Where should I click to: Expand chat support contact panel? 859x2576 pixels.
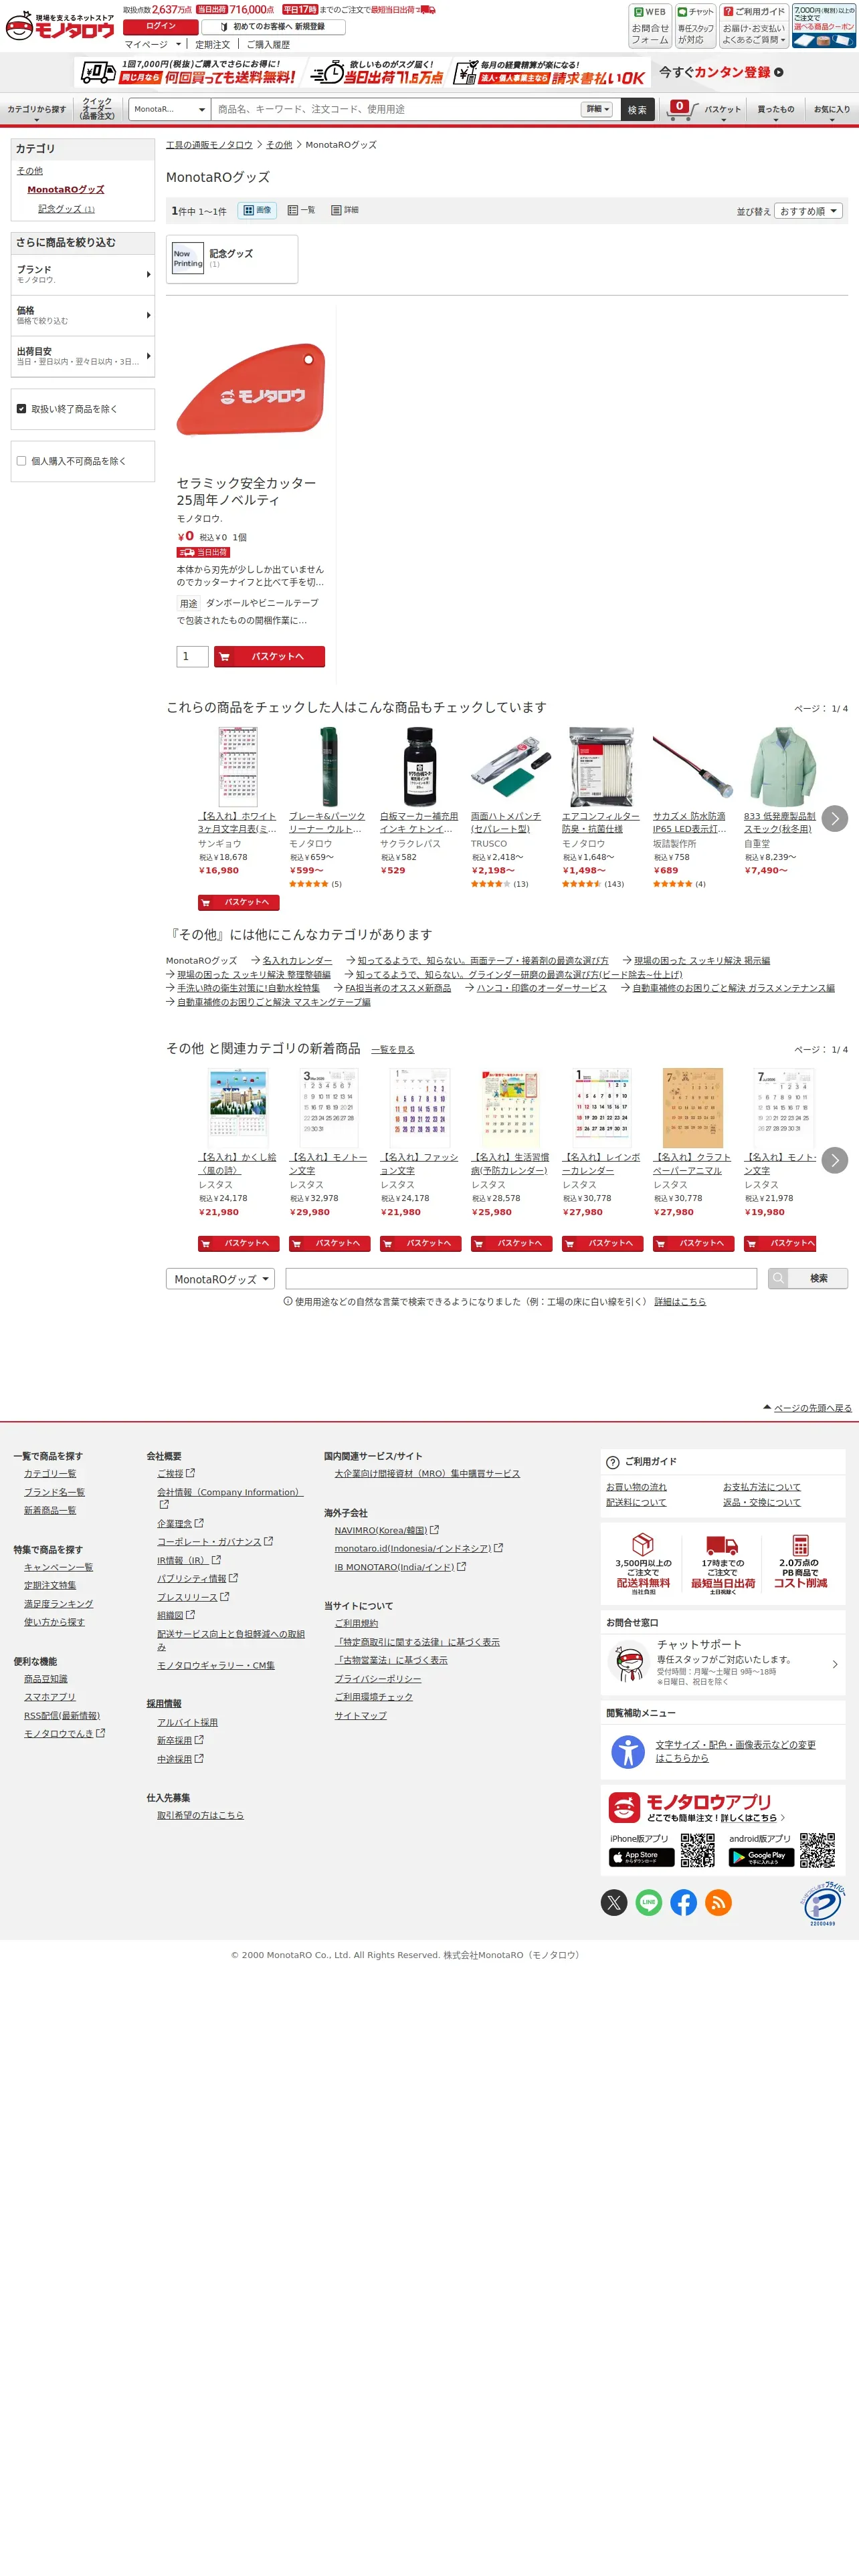pyautogui.click(x=724, y=1664)
